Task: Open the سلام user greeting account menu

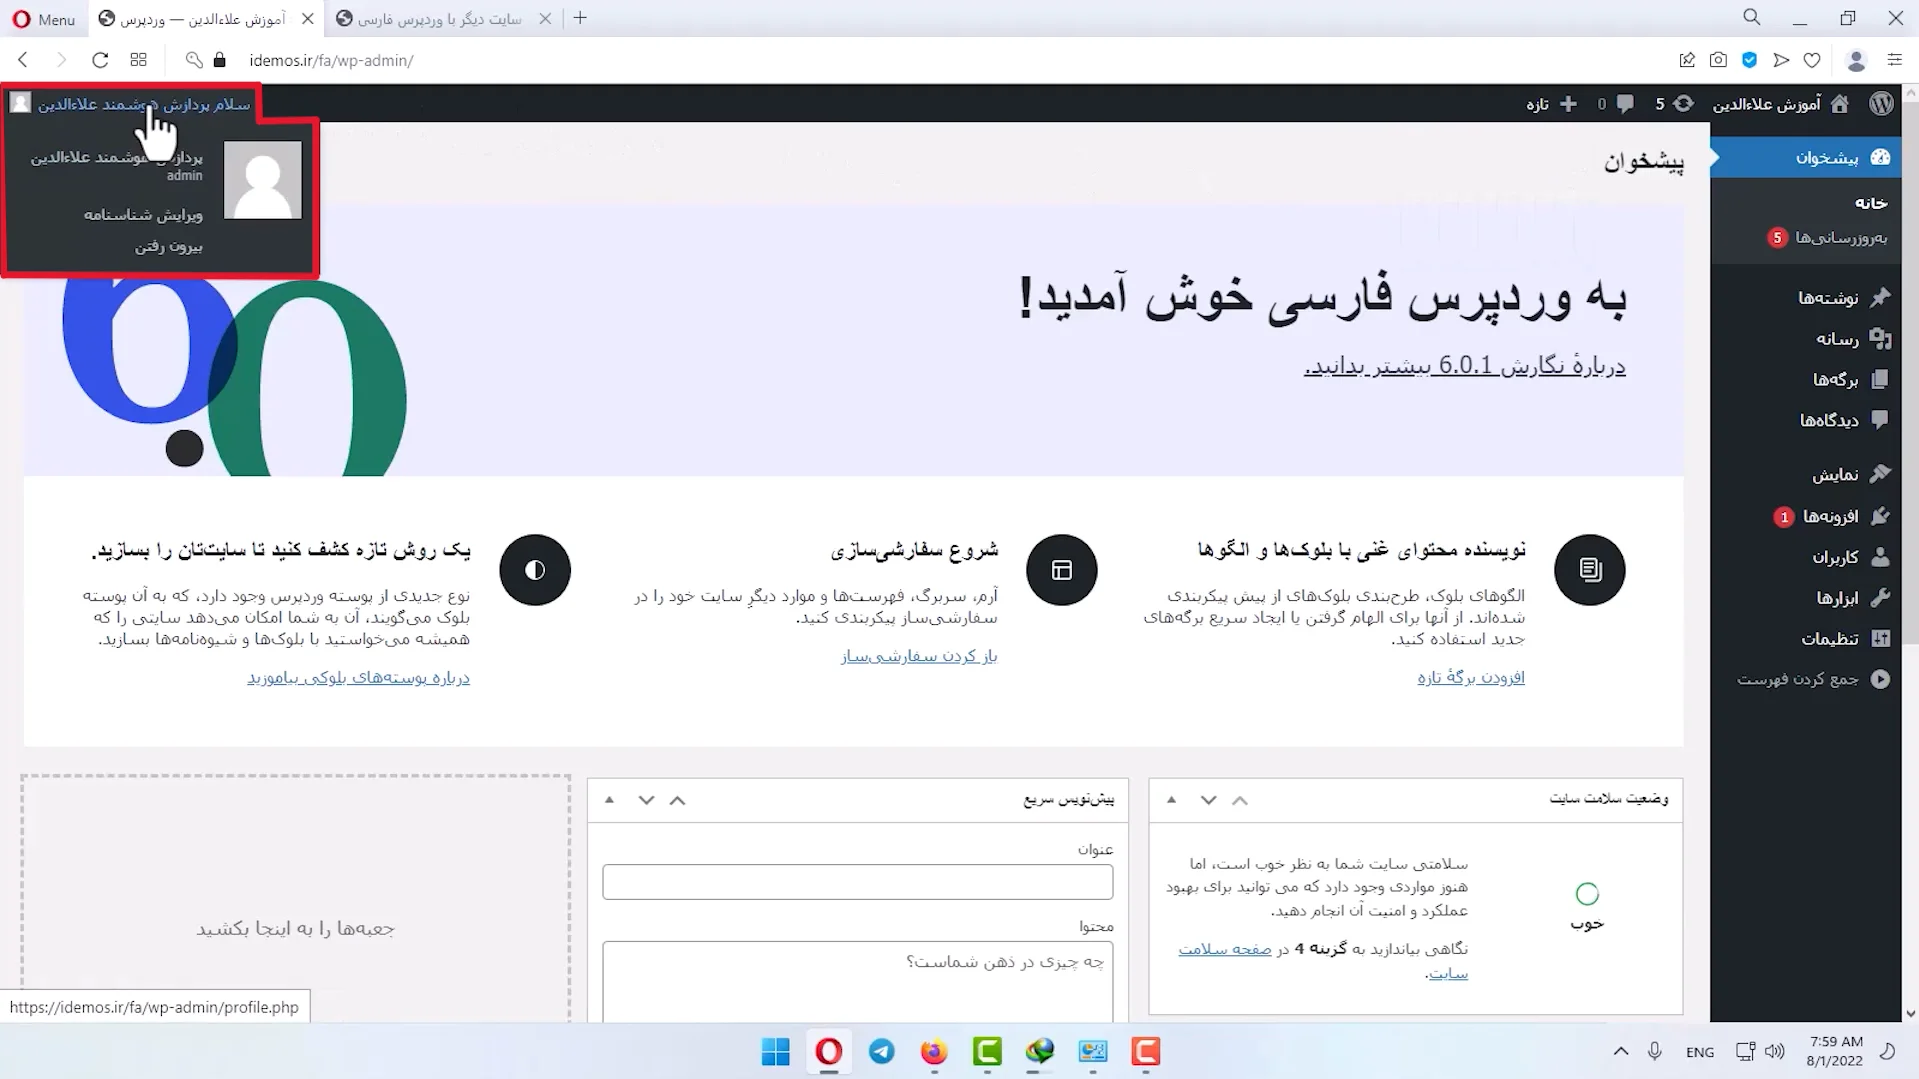Action: 132,104
